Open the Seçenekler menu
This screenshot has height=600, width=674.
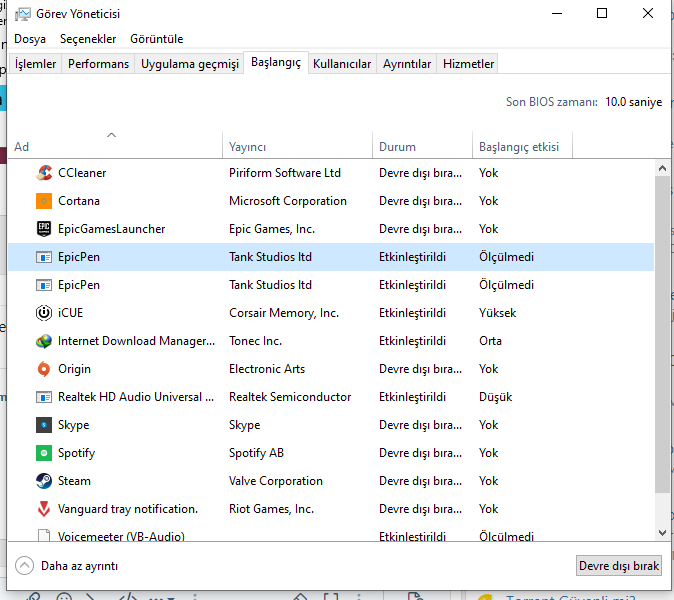tap(88, 39)
